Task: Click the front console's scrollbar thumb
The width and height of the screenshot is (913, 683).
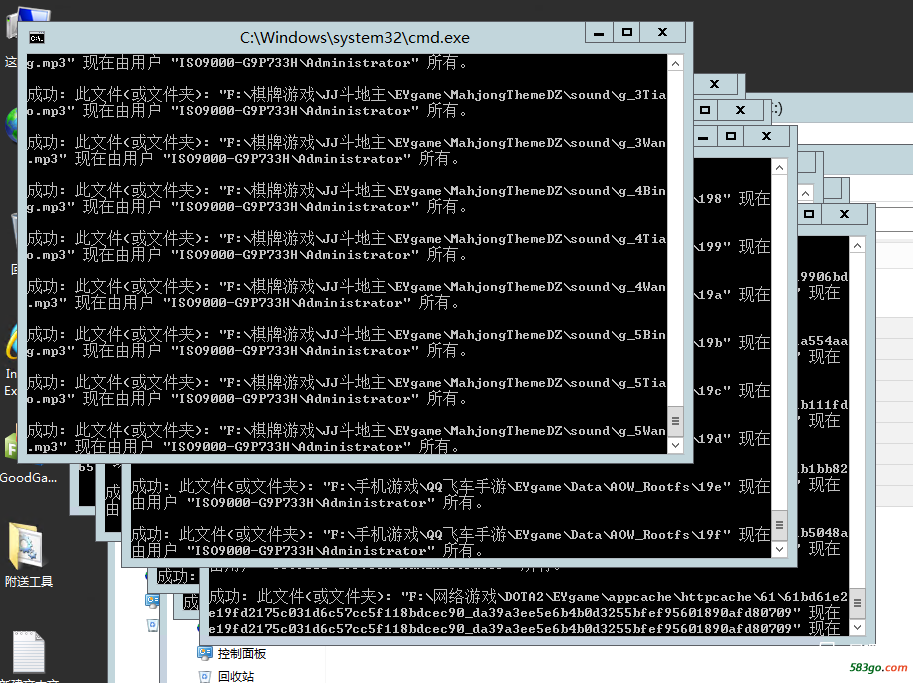Action: pos(675,420)
